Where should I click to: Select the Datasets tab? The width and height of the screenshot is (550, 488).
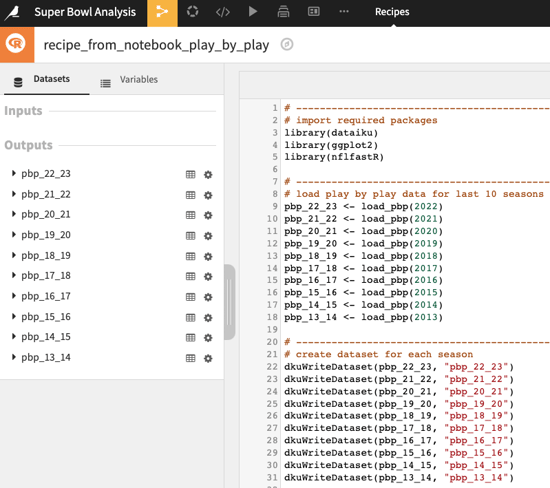[x=42, y=80]
